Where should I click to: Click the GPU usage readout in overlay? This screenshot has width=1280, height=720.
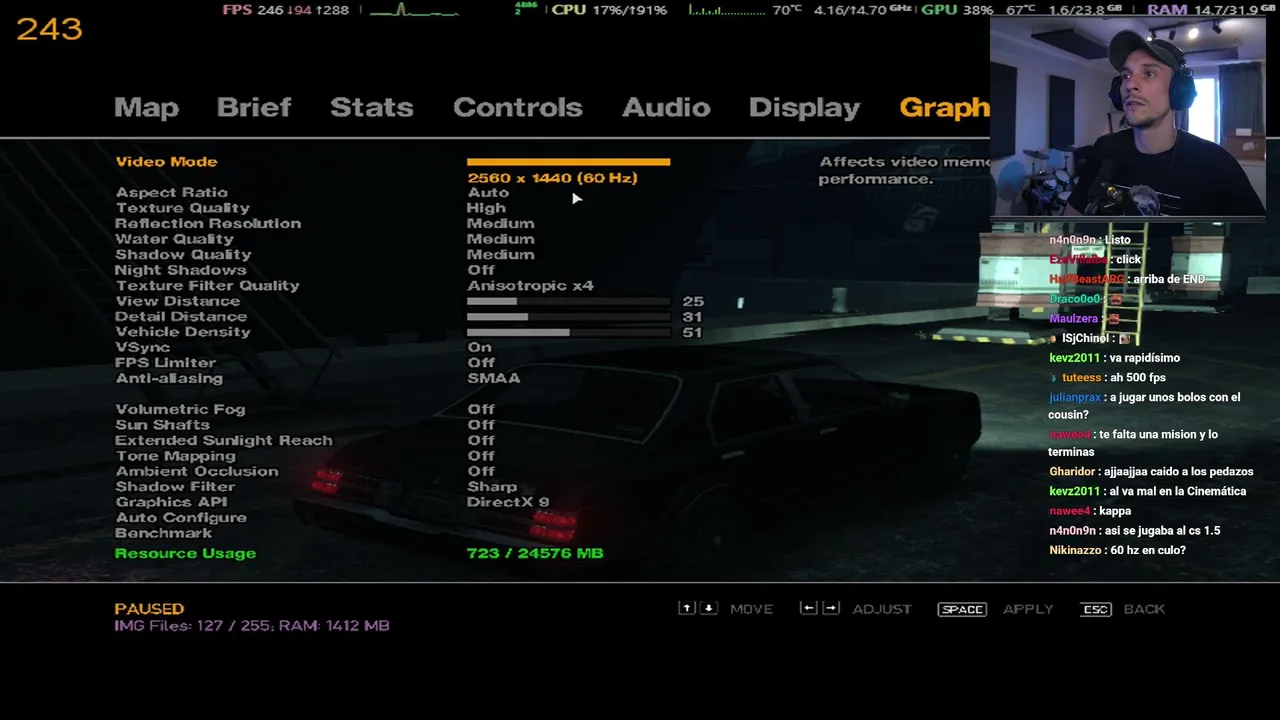pos(957,10)
